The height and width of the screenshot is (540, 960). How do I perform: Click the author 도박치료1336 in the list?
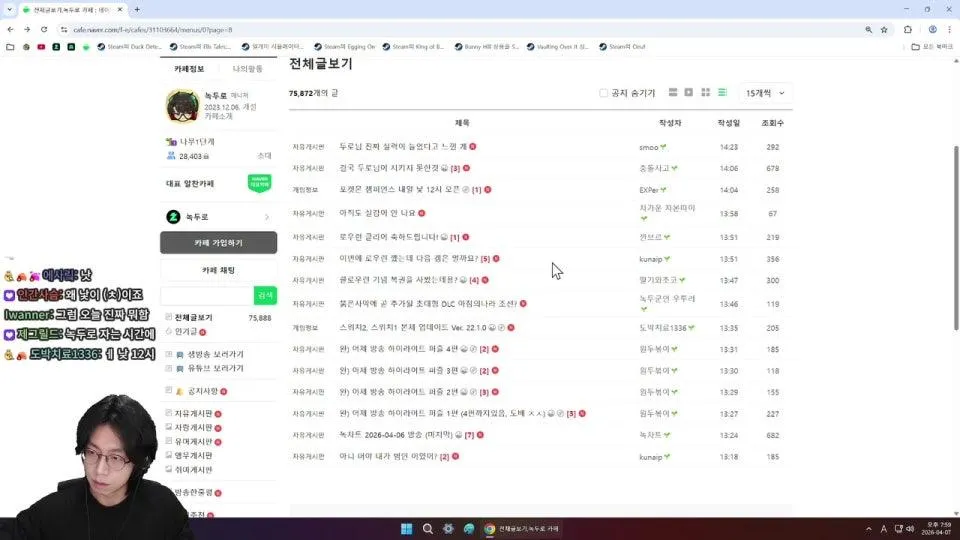(662, 328)
